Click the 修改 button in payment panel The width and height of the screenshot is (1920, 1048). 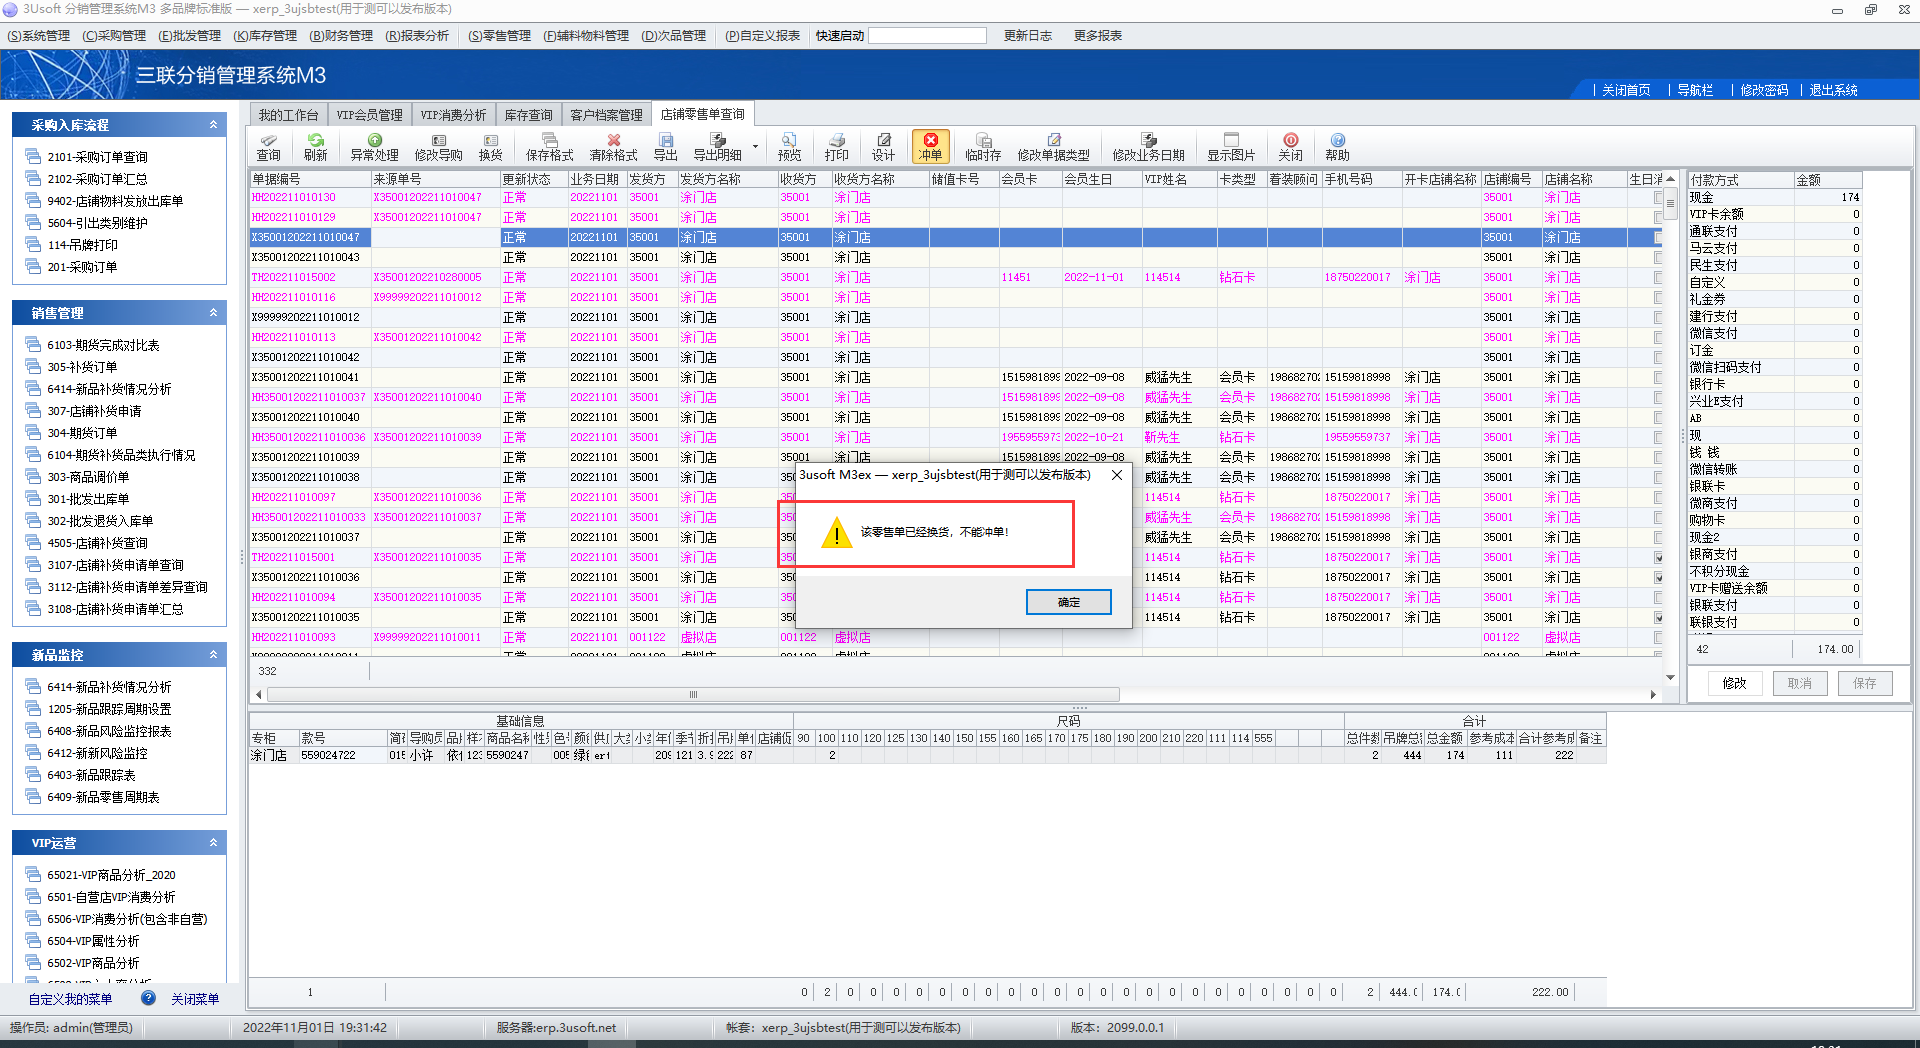tap(1735, 683)
